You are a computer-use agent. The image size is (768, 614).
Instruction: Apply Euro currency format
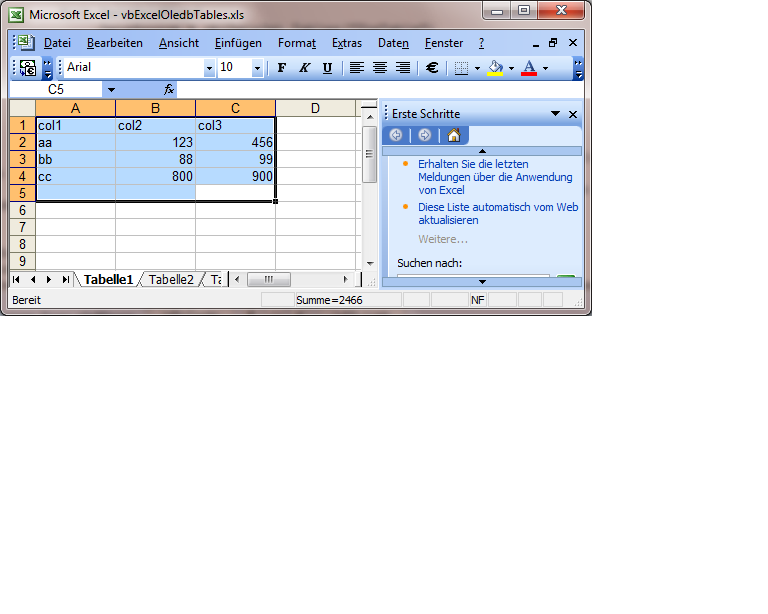[432, 68]
